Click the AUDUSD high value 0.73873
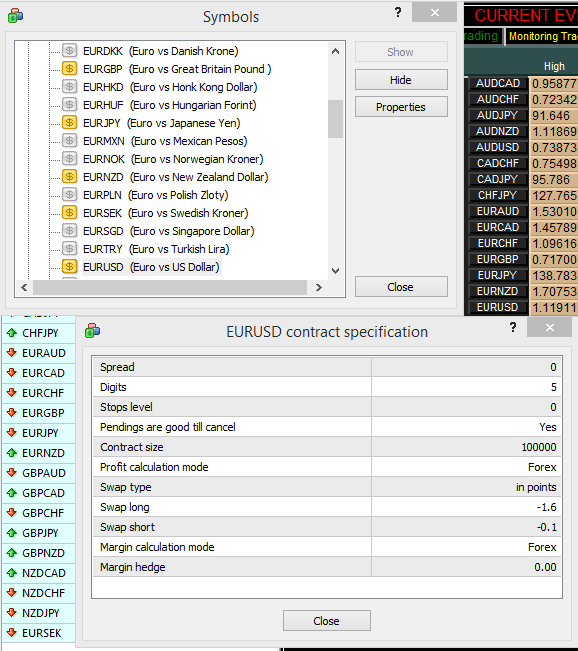Image resolution: width=578 pixels, height=651 pixels. click(x=554, y=147)
